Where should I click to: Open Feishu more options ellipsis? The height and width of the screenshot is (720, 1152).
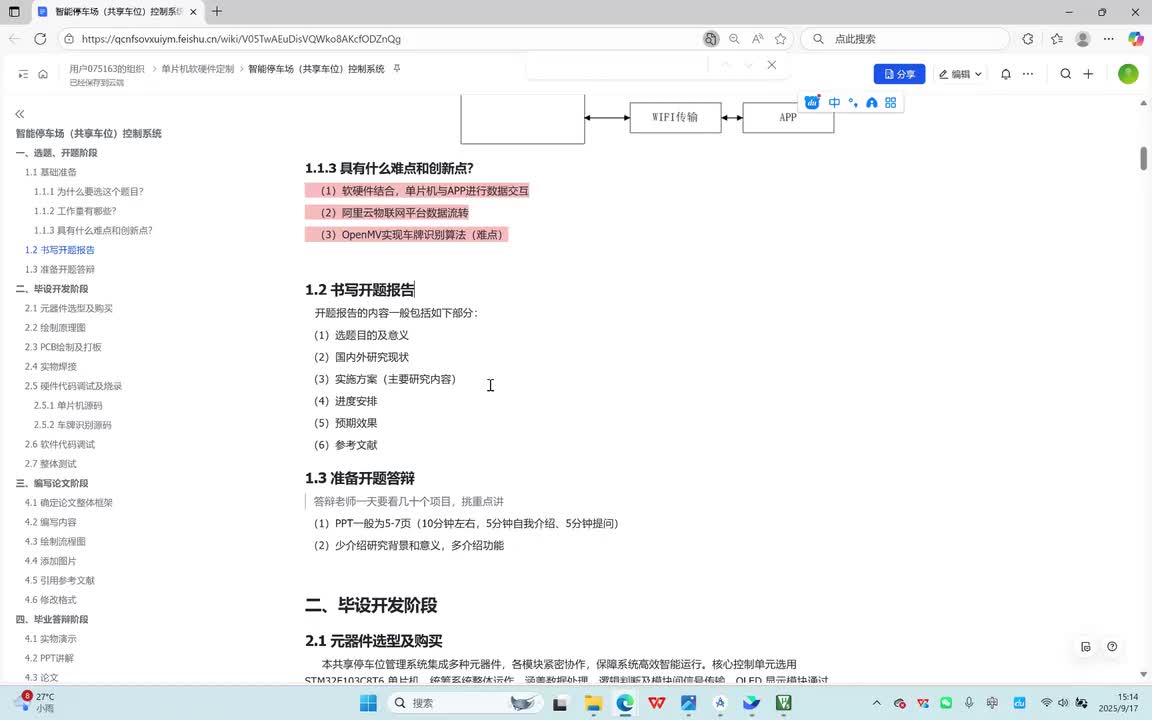(x=1028, y=74)
